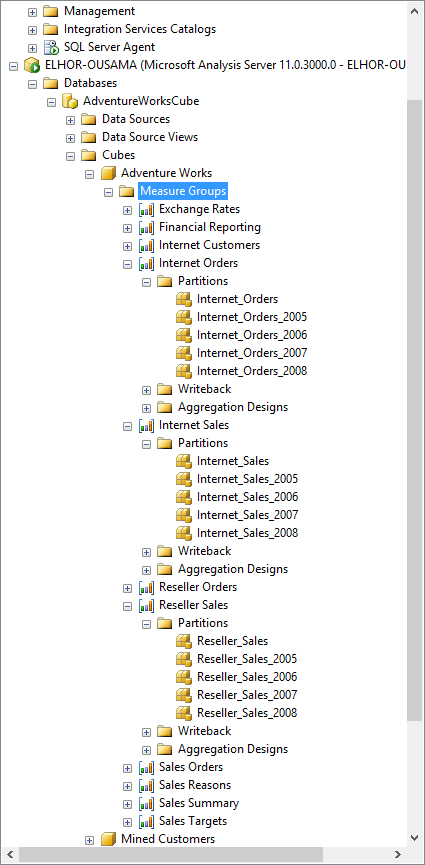Click the Sales Targets measure group icon
Image resolution: width=425 pixels, height=865 pixels.
(x=146, y=821)
